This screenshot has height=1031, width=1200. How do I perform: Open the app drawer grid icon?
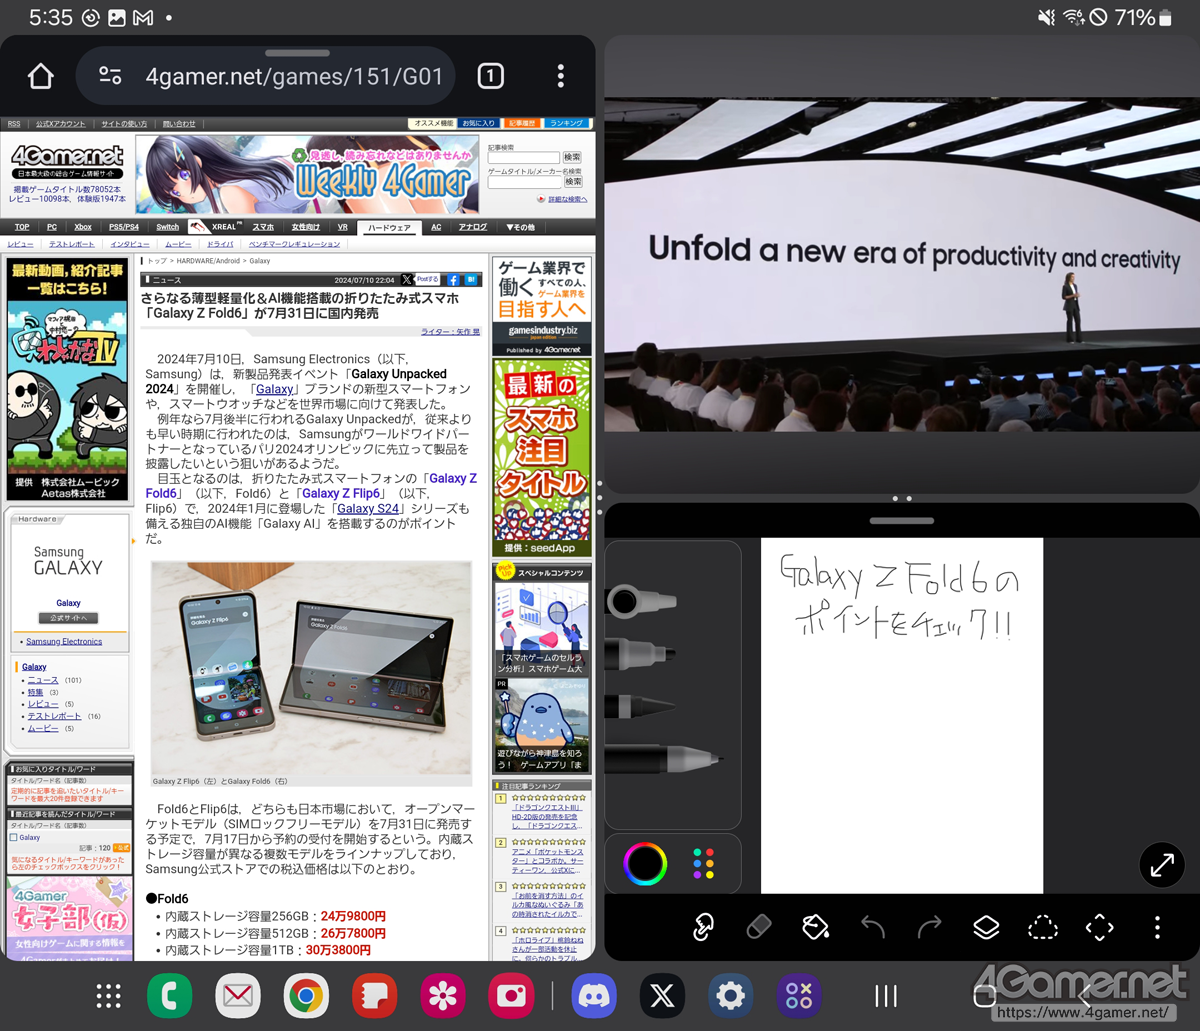point(108,996)
